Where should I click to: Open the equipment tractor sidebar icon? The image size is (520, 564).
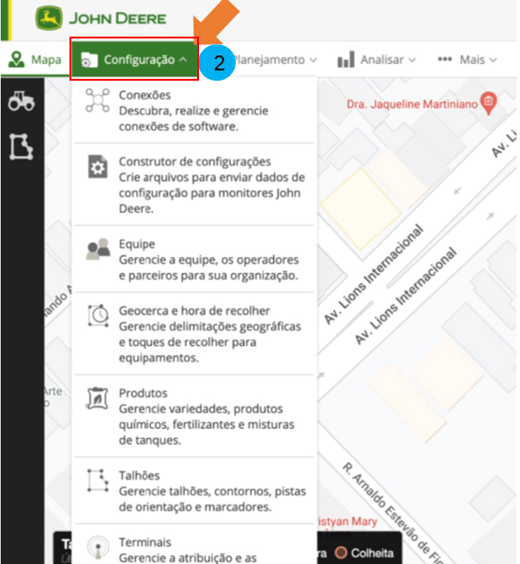[x=22, y=101]
